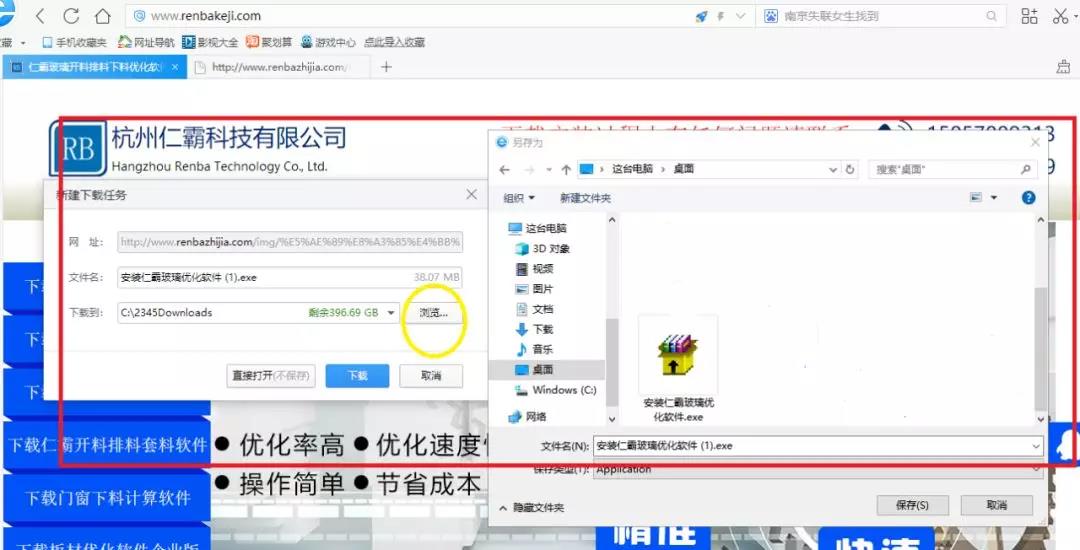Open the extensions grid icon
This screenshot has height=550, width=1080.
click(1029, 16)
